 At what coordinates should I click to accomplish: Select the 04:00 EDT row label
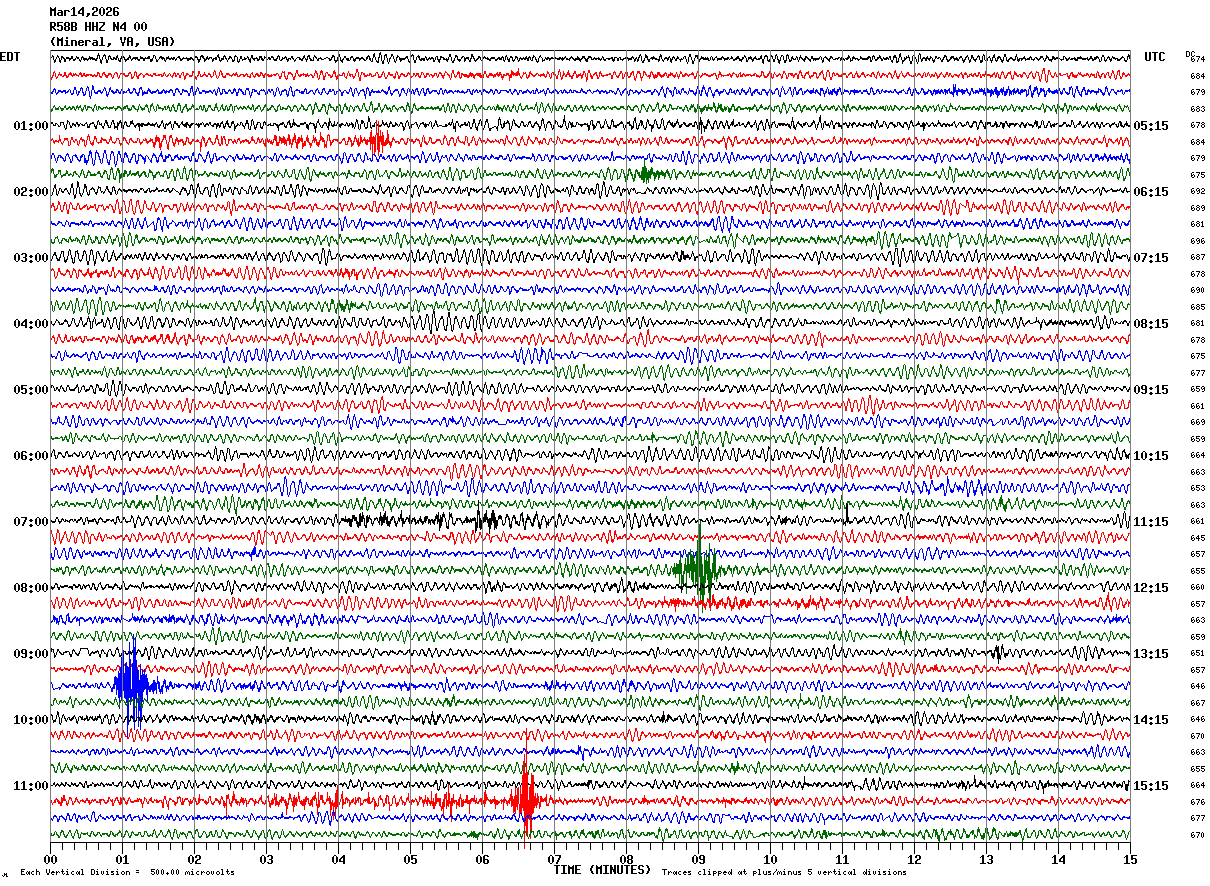pos(30,324)
